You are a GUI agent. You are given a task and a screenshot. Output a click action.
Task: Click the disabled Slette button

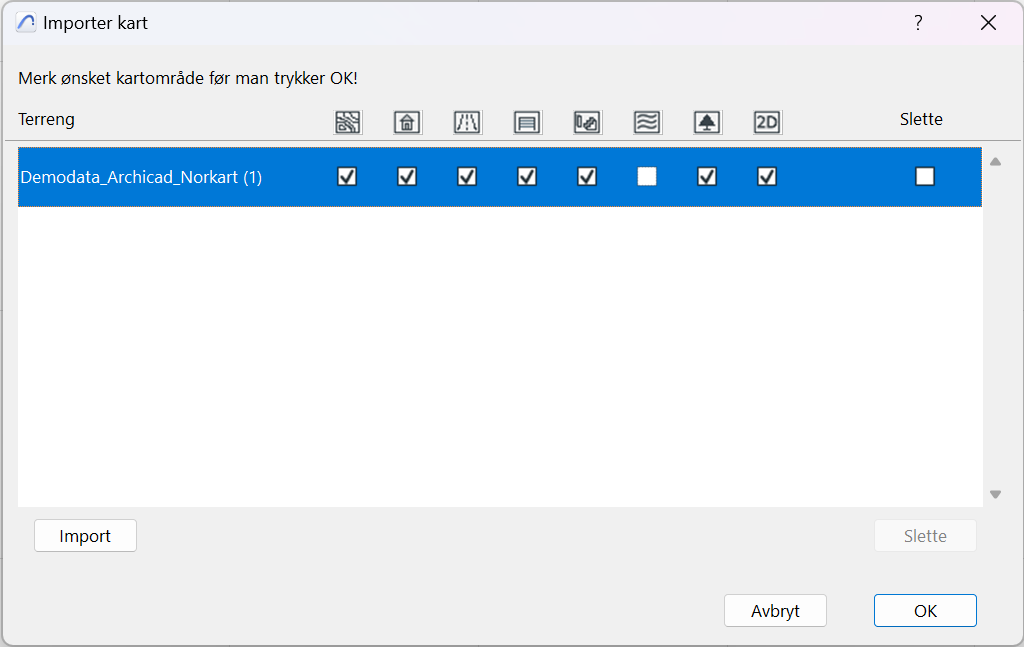tap(925, 535)
